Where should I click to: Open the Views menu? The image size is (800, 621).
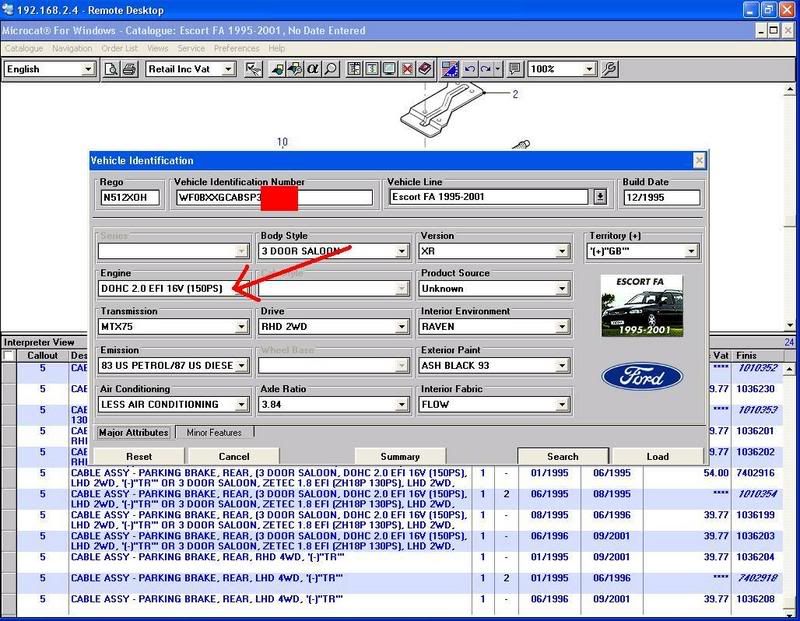(158, 48)
